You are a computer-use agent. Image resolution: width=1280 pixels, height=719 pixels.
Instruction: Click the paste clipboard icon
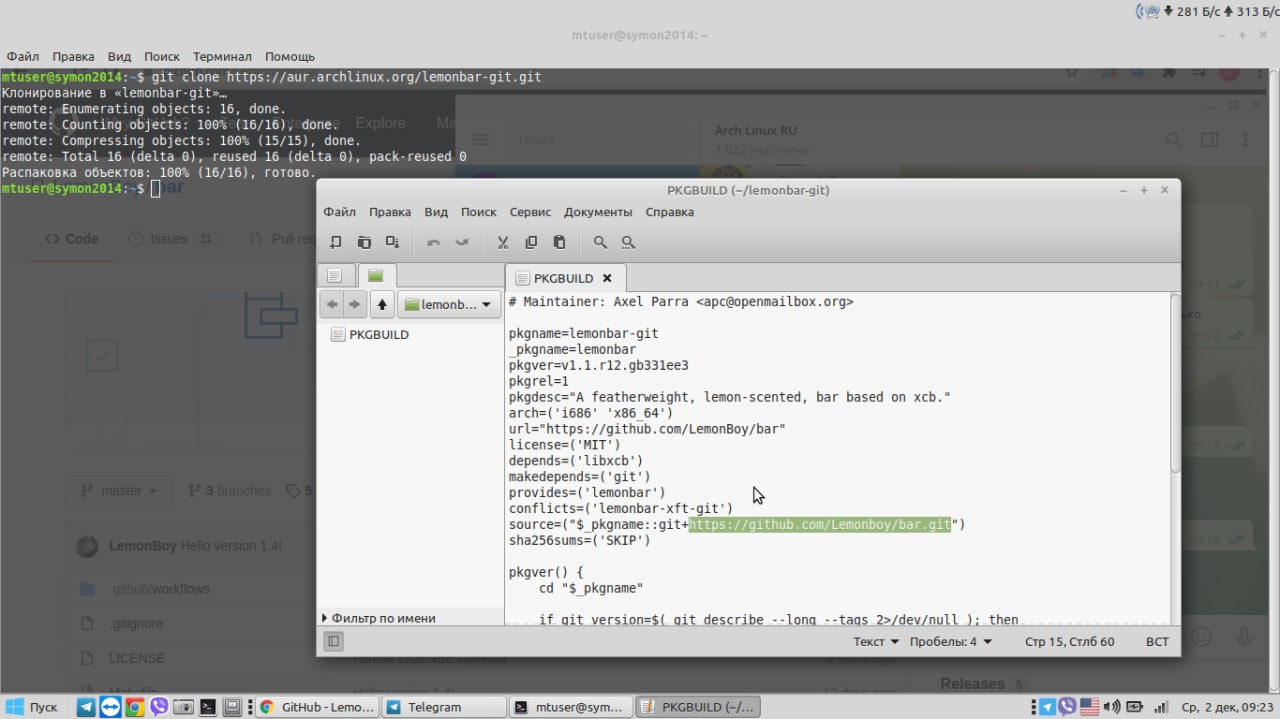pos(559,242)
